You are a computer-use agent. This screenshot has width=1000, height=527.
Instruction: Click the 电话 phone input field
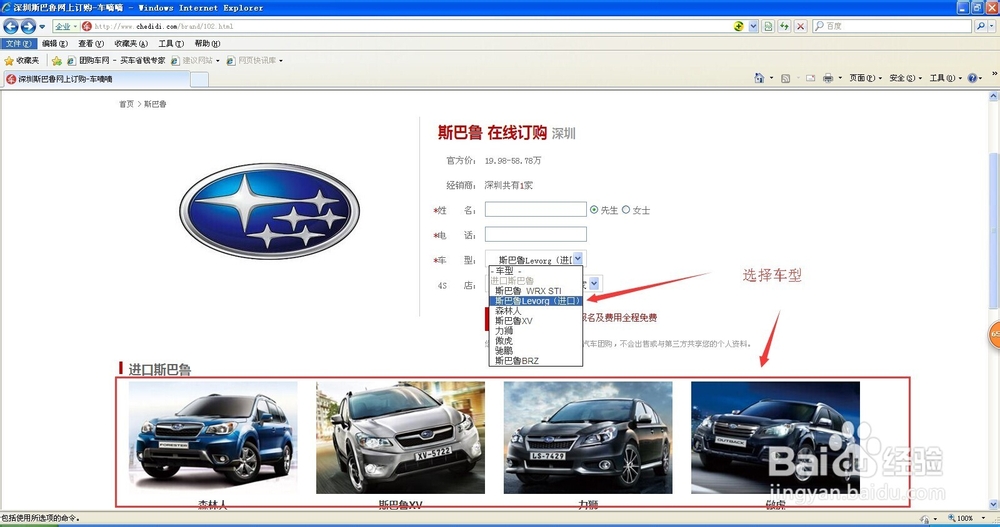tap(536, 234)
